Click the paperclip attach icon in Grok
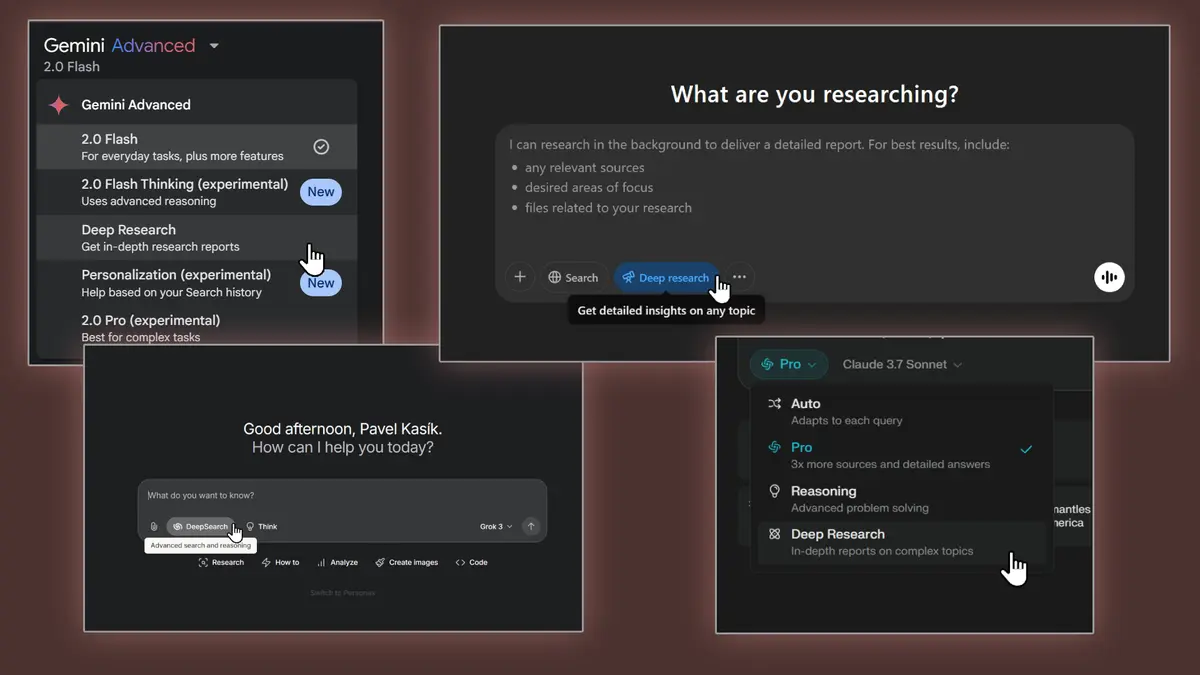1200x675 pixels. 154,527
